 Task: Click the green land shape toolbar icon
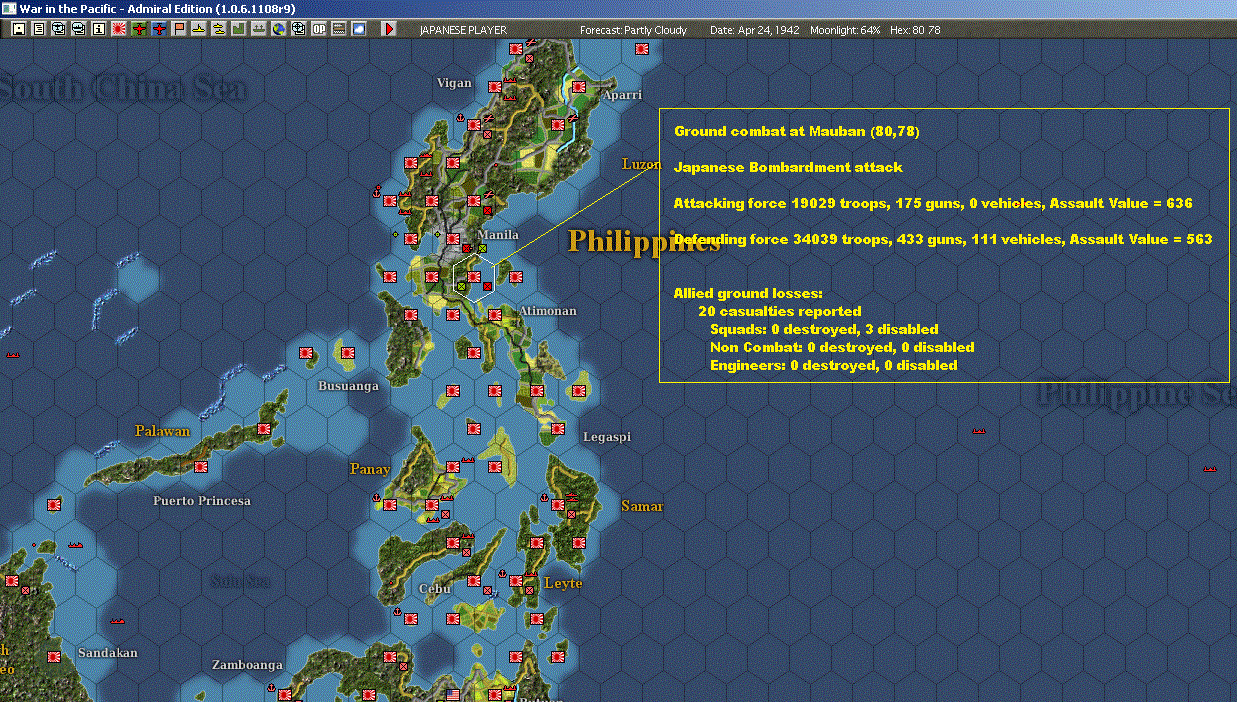(x=238, y=29)
